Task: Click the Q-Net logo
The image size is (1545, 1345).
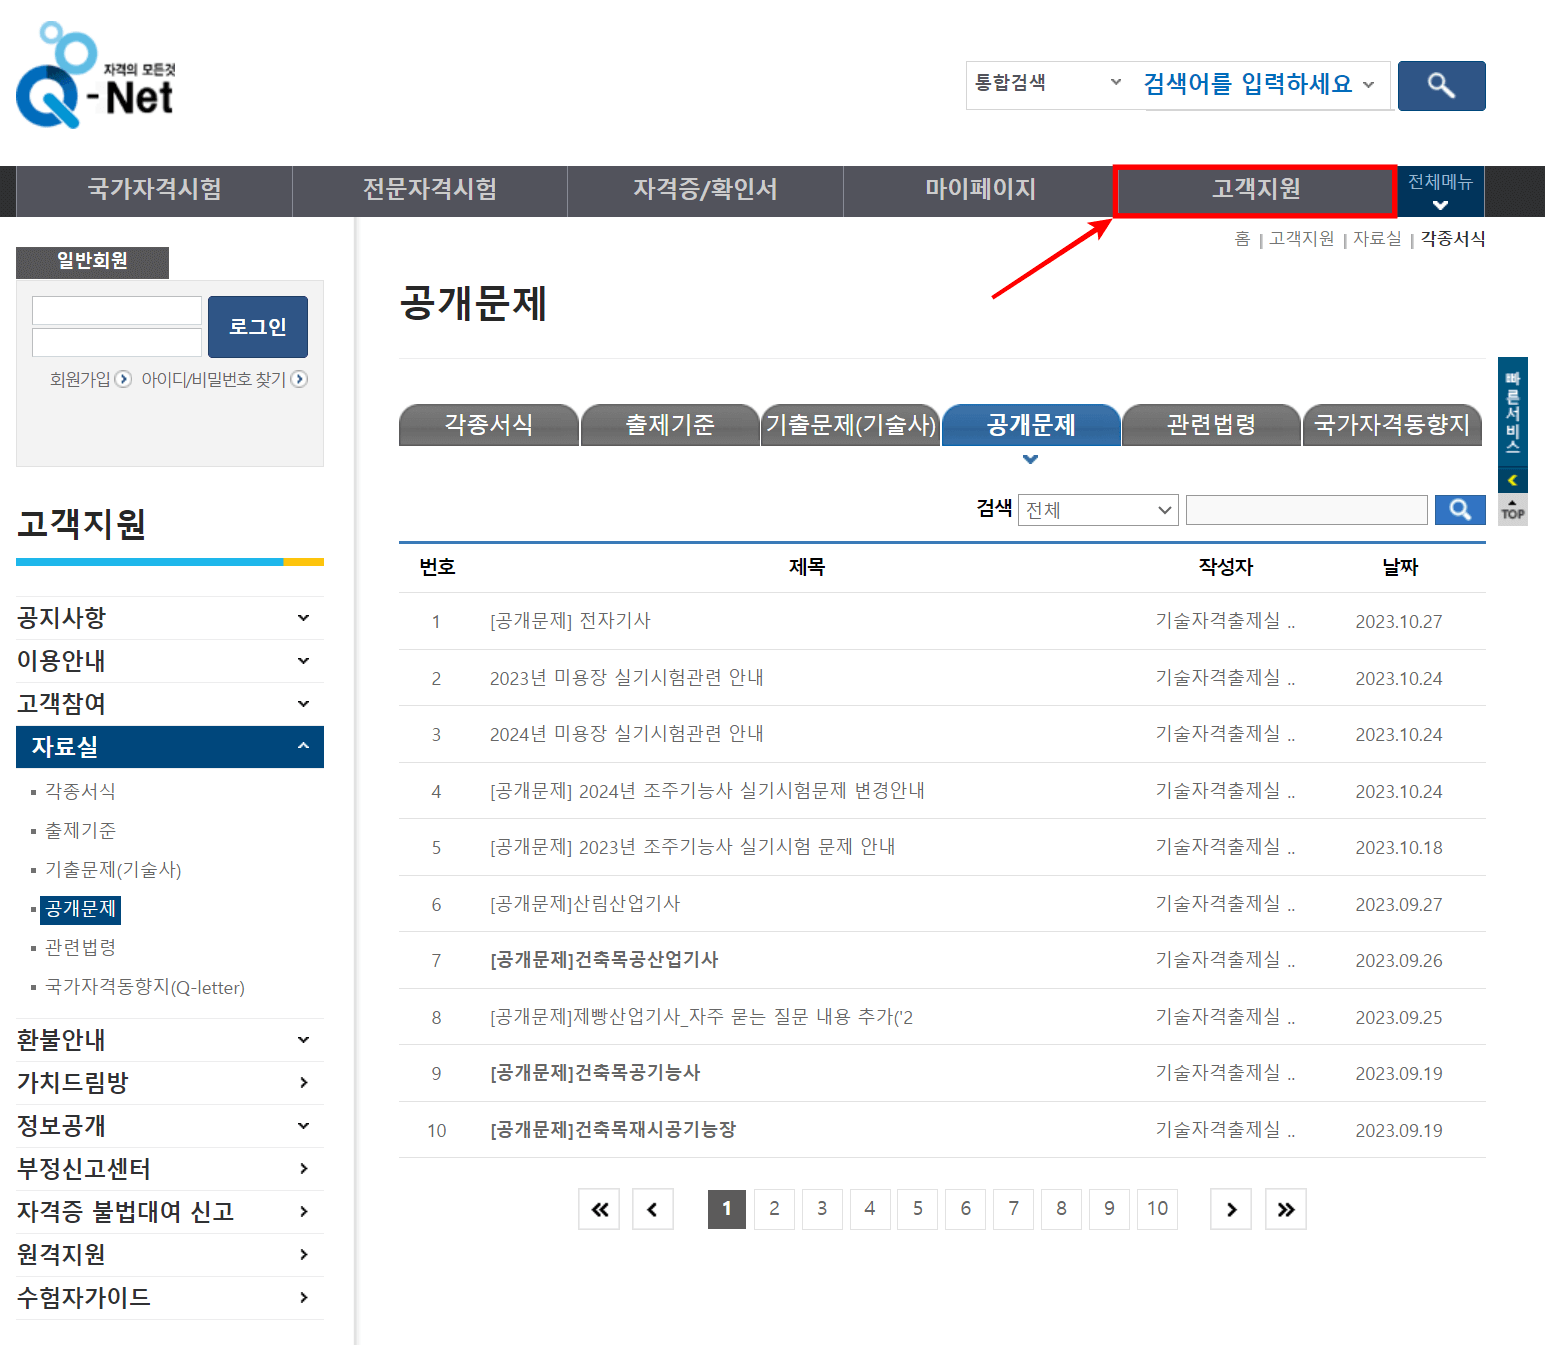Action: (96, 75)
